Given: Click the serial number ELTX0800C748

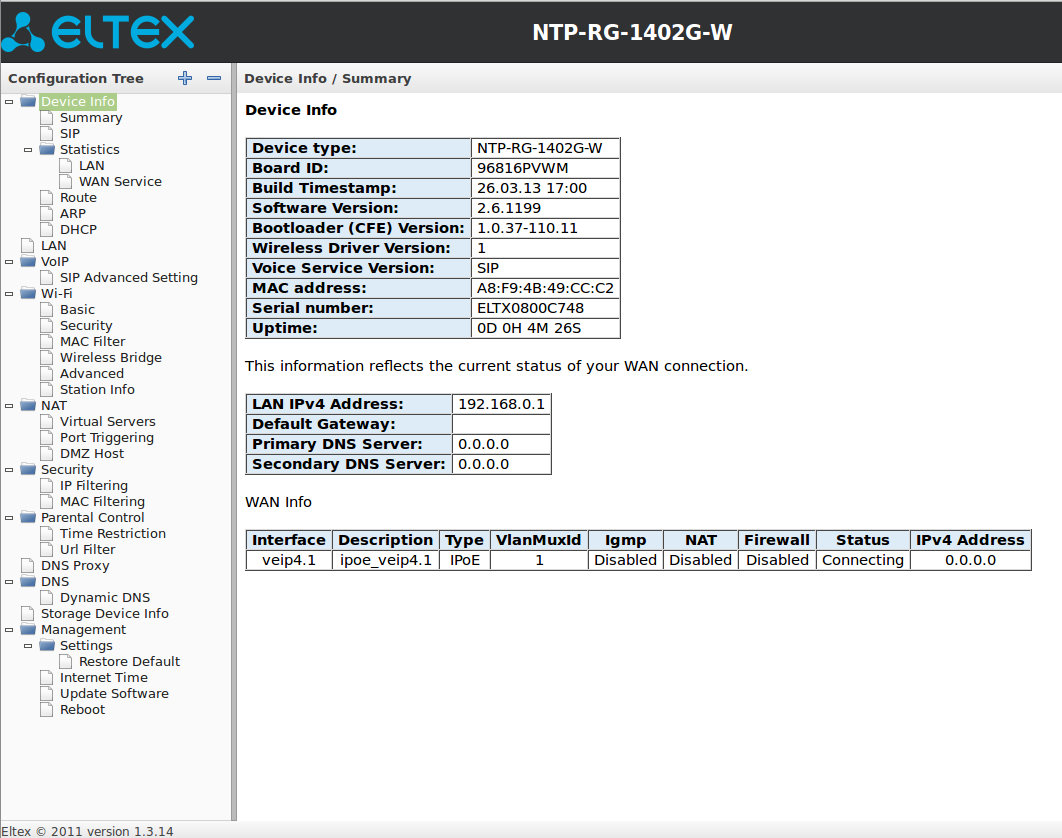Looking at the screenshot, I should (530, 308).
